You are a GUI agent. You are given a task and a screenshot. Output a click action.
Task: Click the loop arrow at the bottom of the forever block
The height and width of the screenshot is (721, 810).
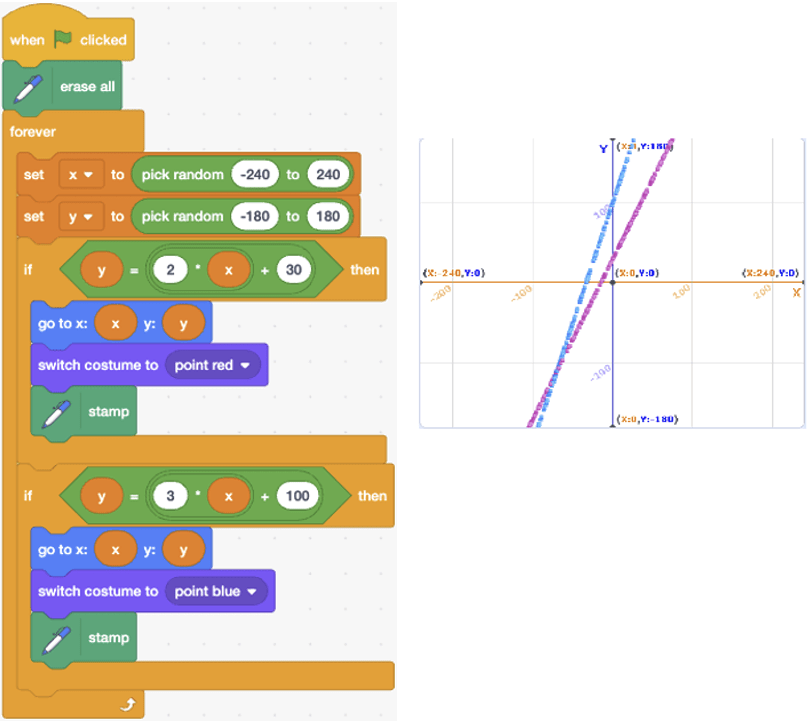pos(126,705)
